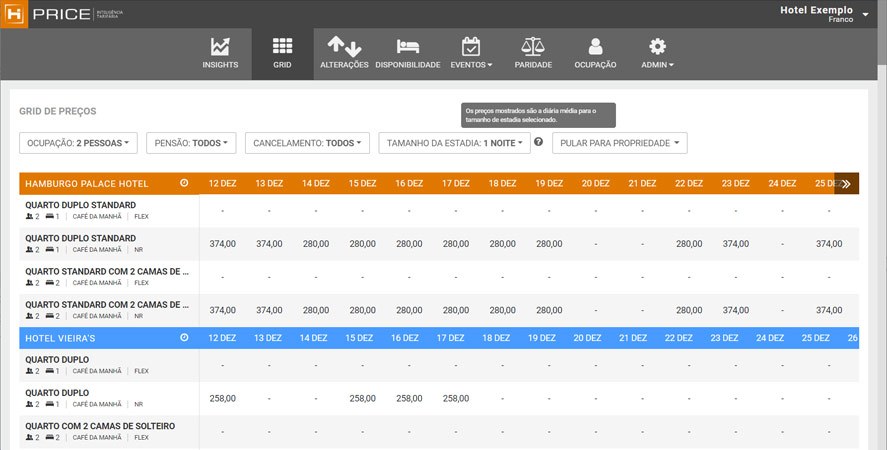Click clock icon on Hamburgo Palace Hotel row

184,184
